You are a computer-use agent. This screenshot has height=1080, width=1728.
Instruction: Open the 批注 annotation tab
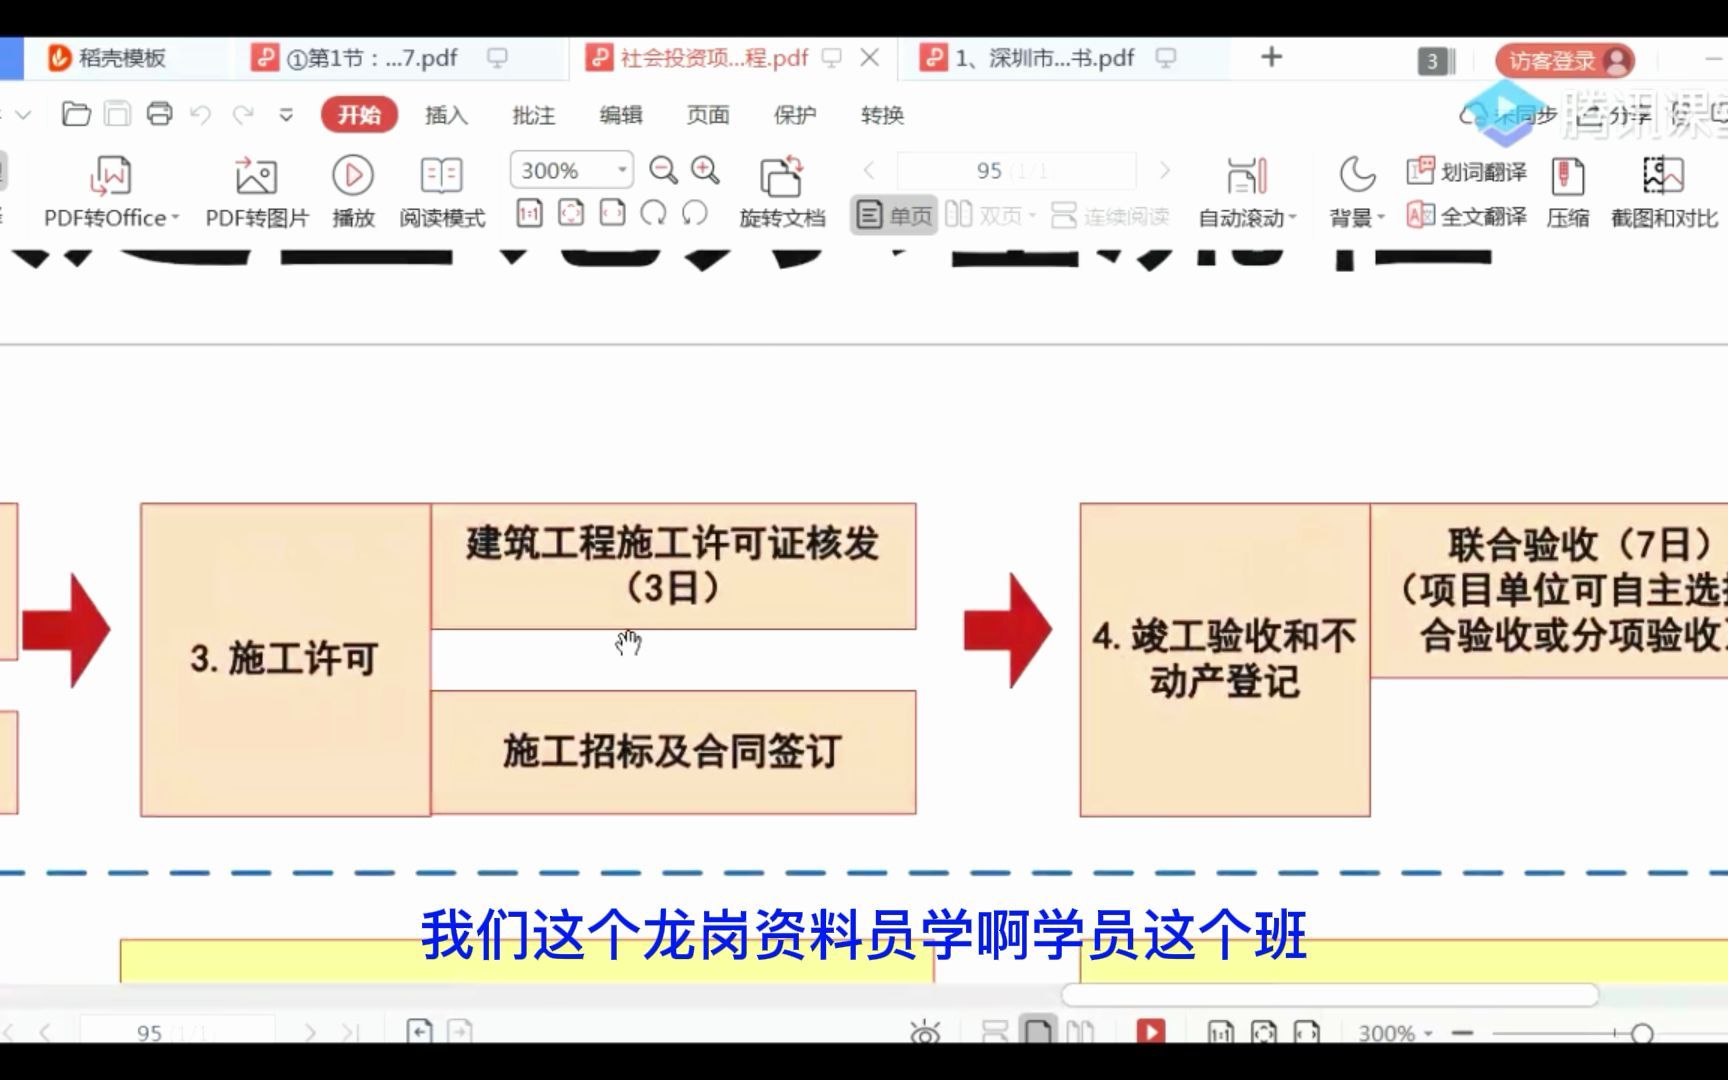pyautogui.click(x=533, y=115)
